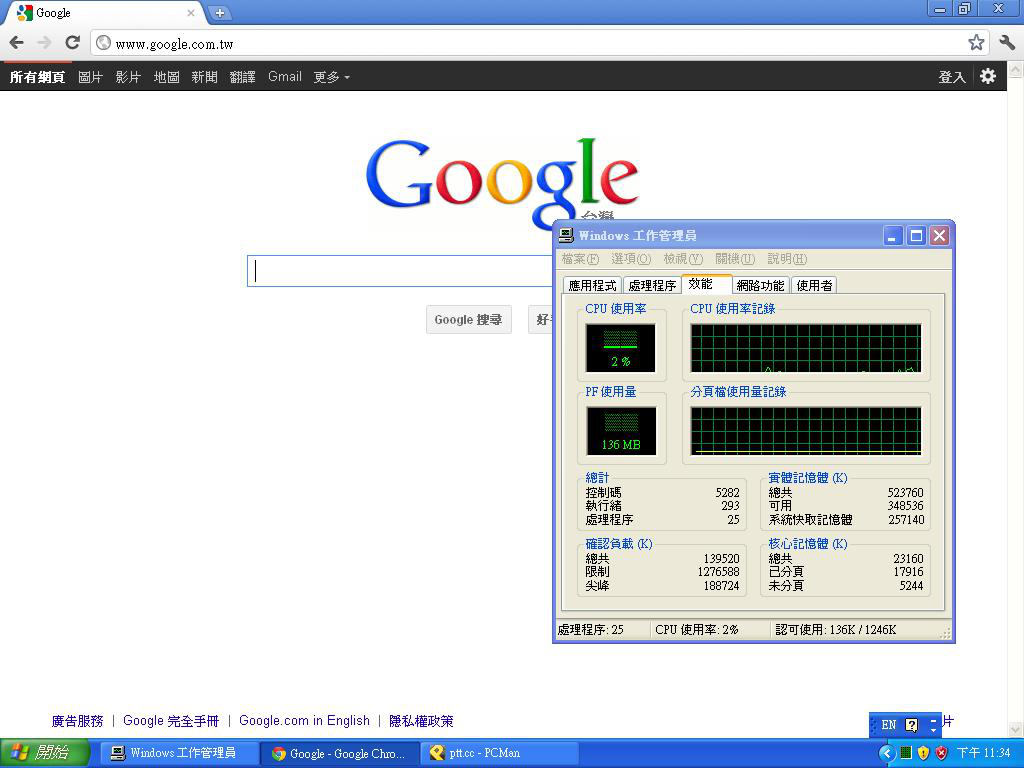Bookmark this page with the star icon
This screenshot has width=1024, height=768.
[x=976, y=43]
